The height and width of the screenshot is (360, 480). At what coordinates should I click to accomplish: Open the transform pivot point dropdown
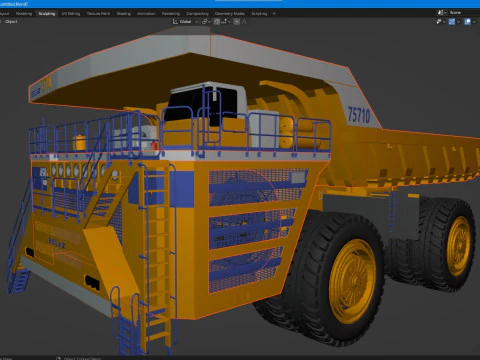pos(206,22)
